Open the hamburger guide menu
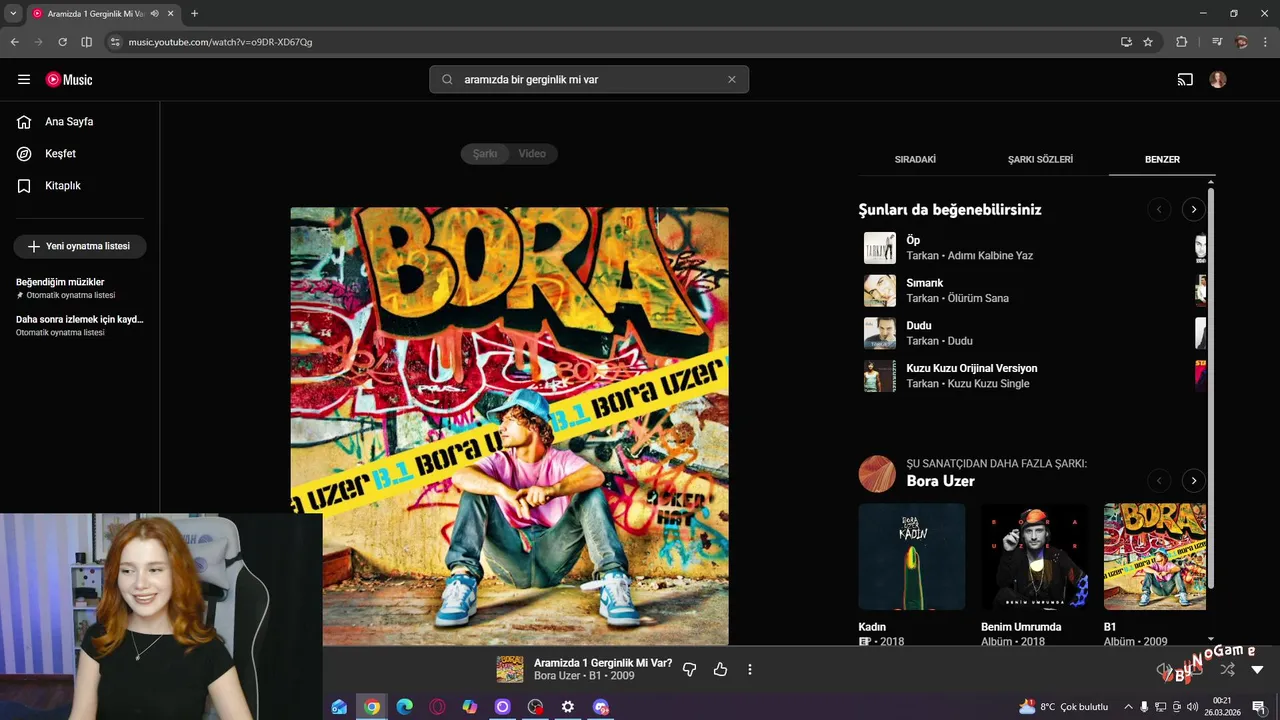 [x=24, y=80]
